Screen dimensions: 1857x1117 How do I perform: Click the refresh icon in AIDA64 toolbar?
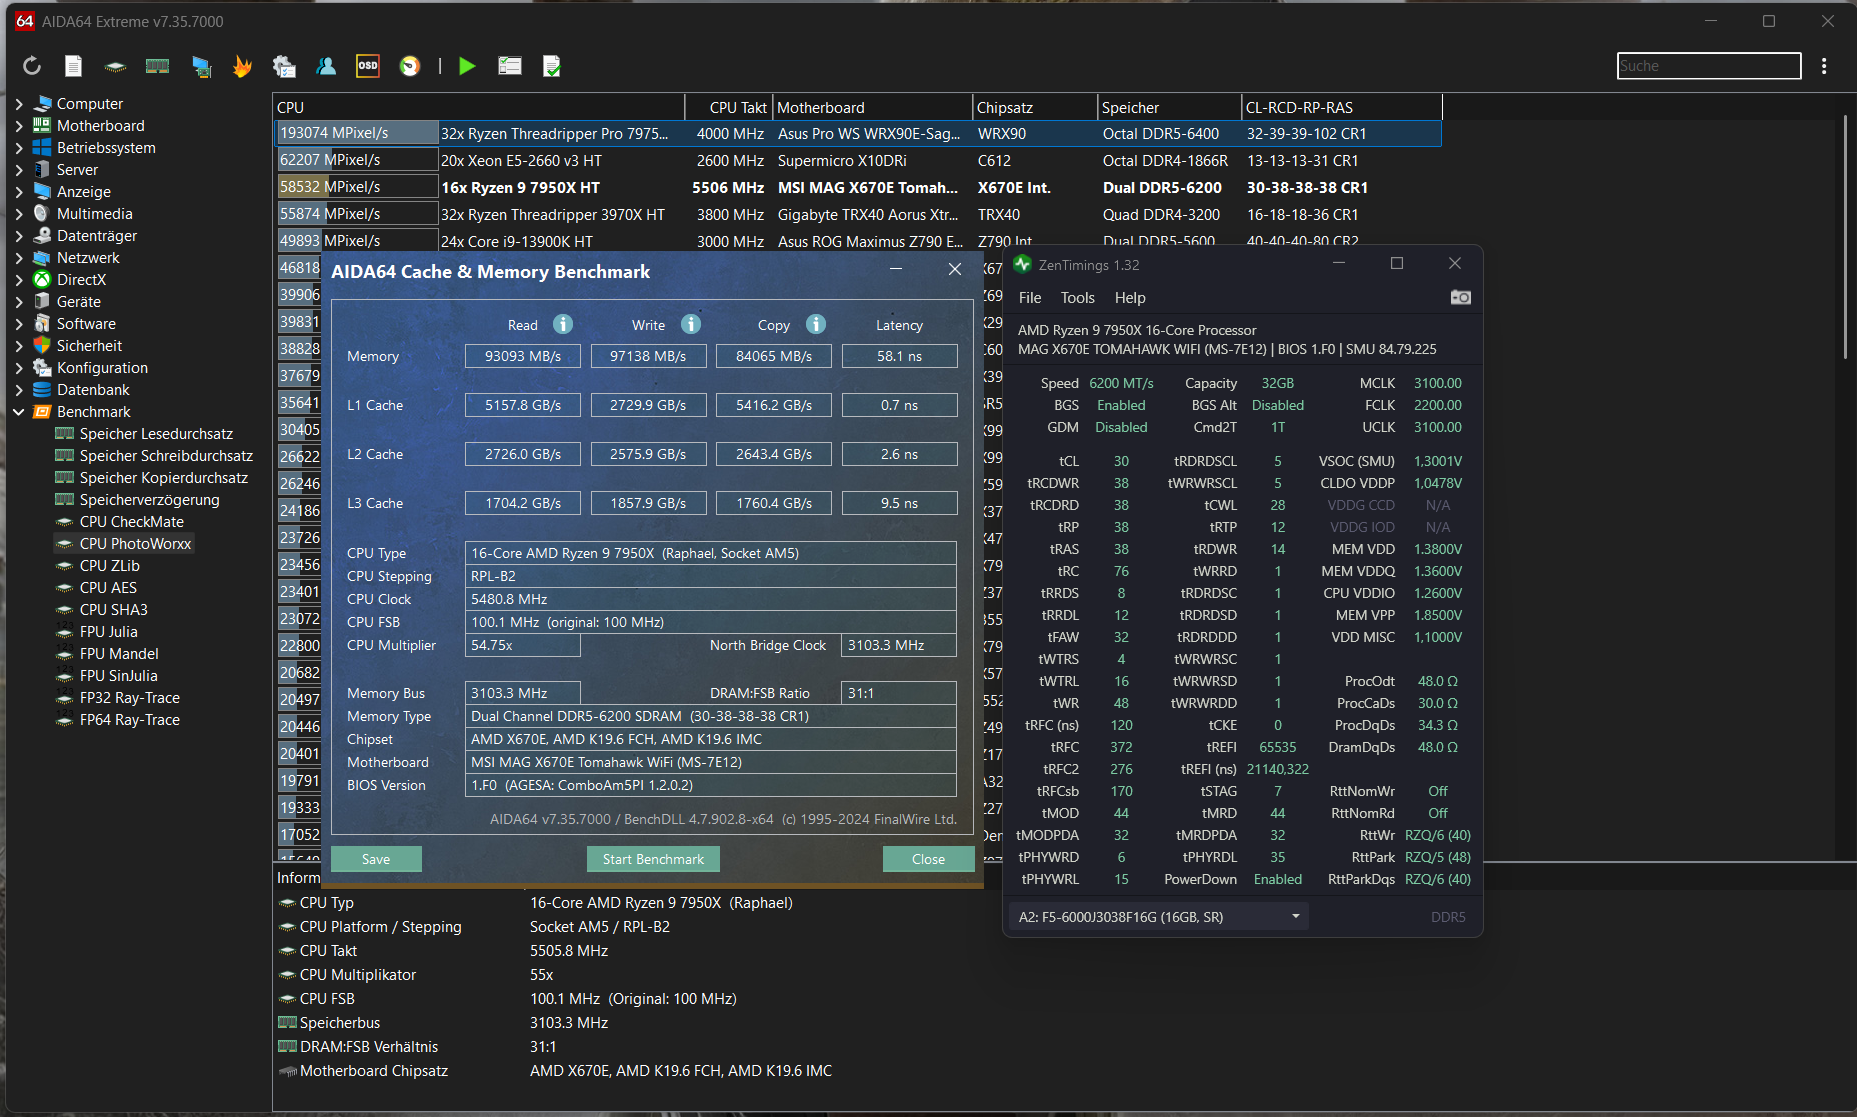pos(32,66)
